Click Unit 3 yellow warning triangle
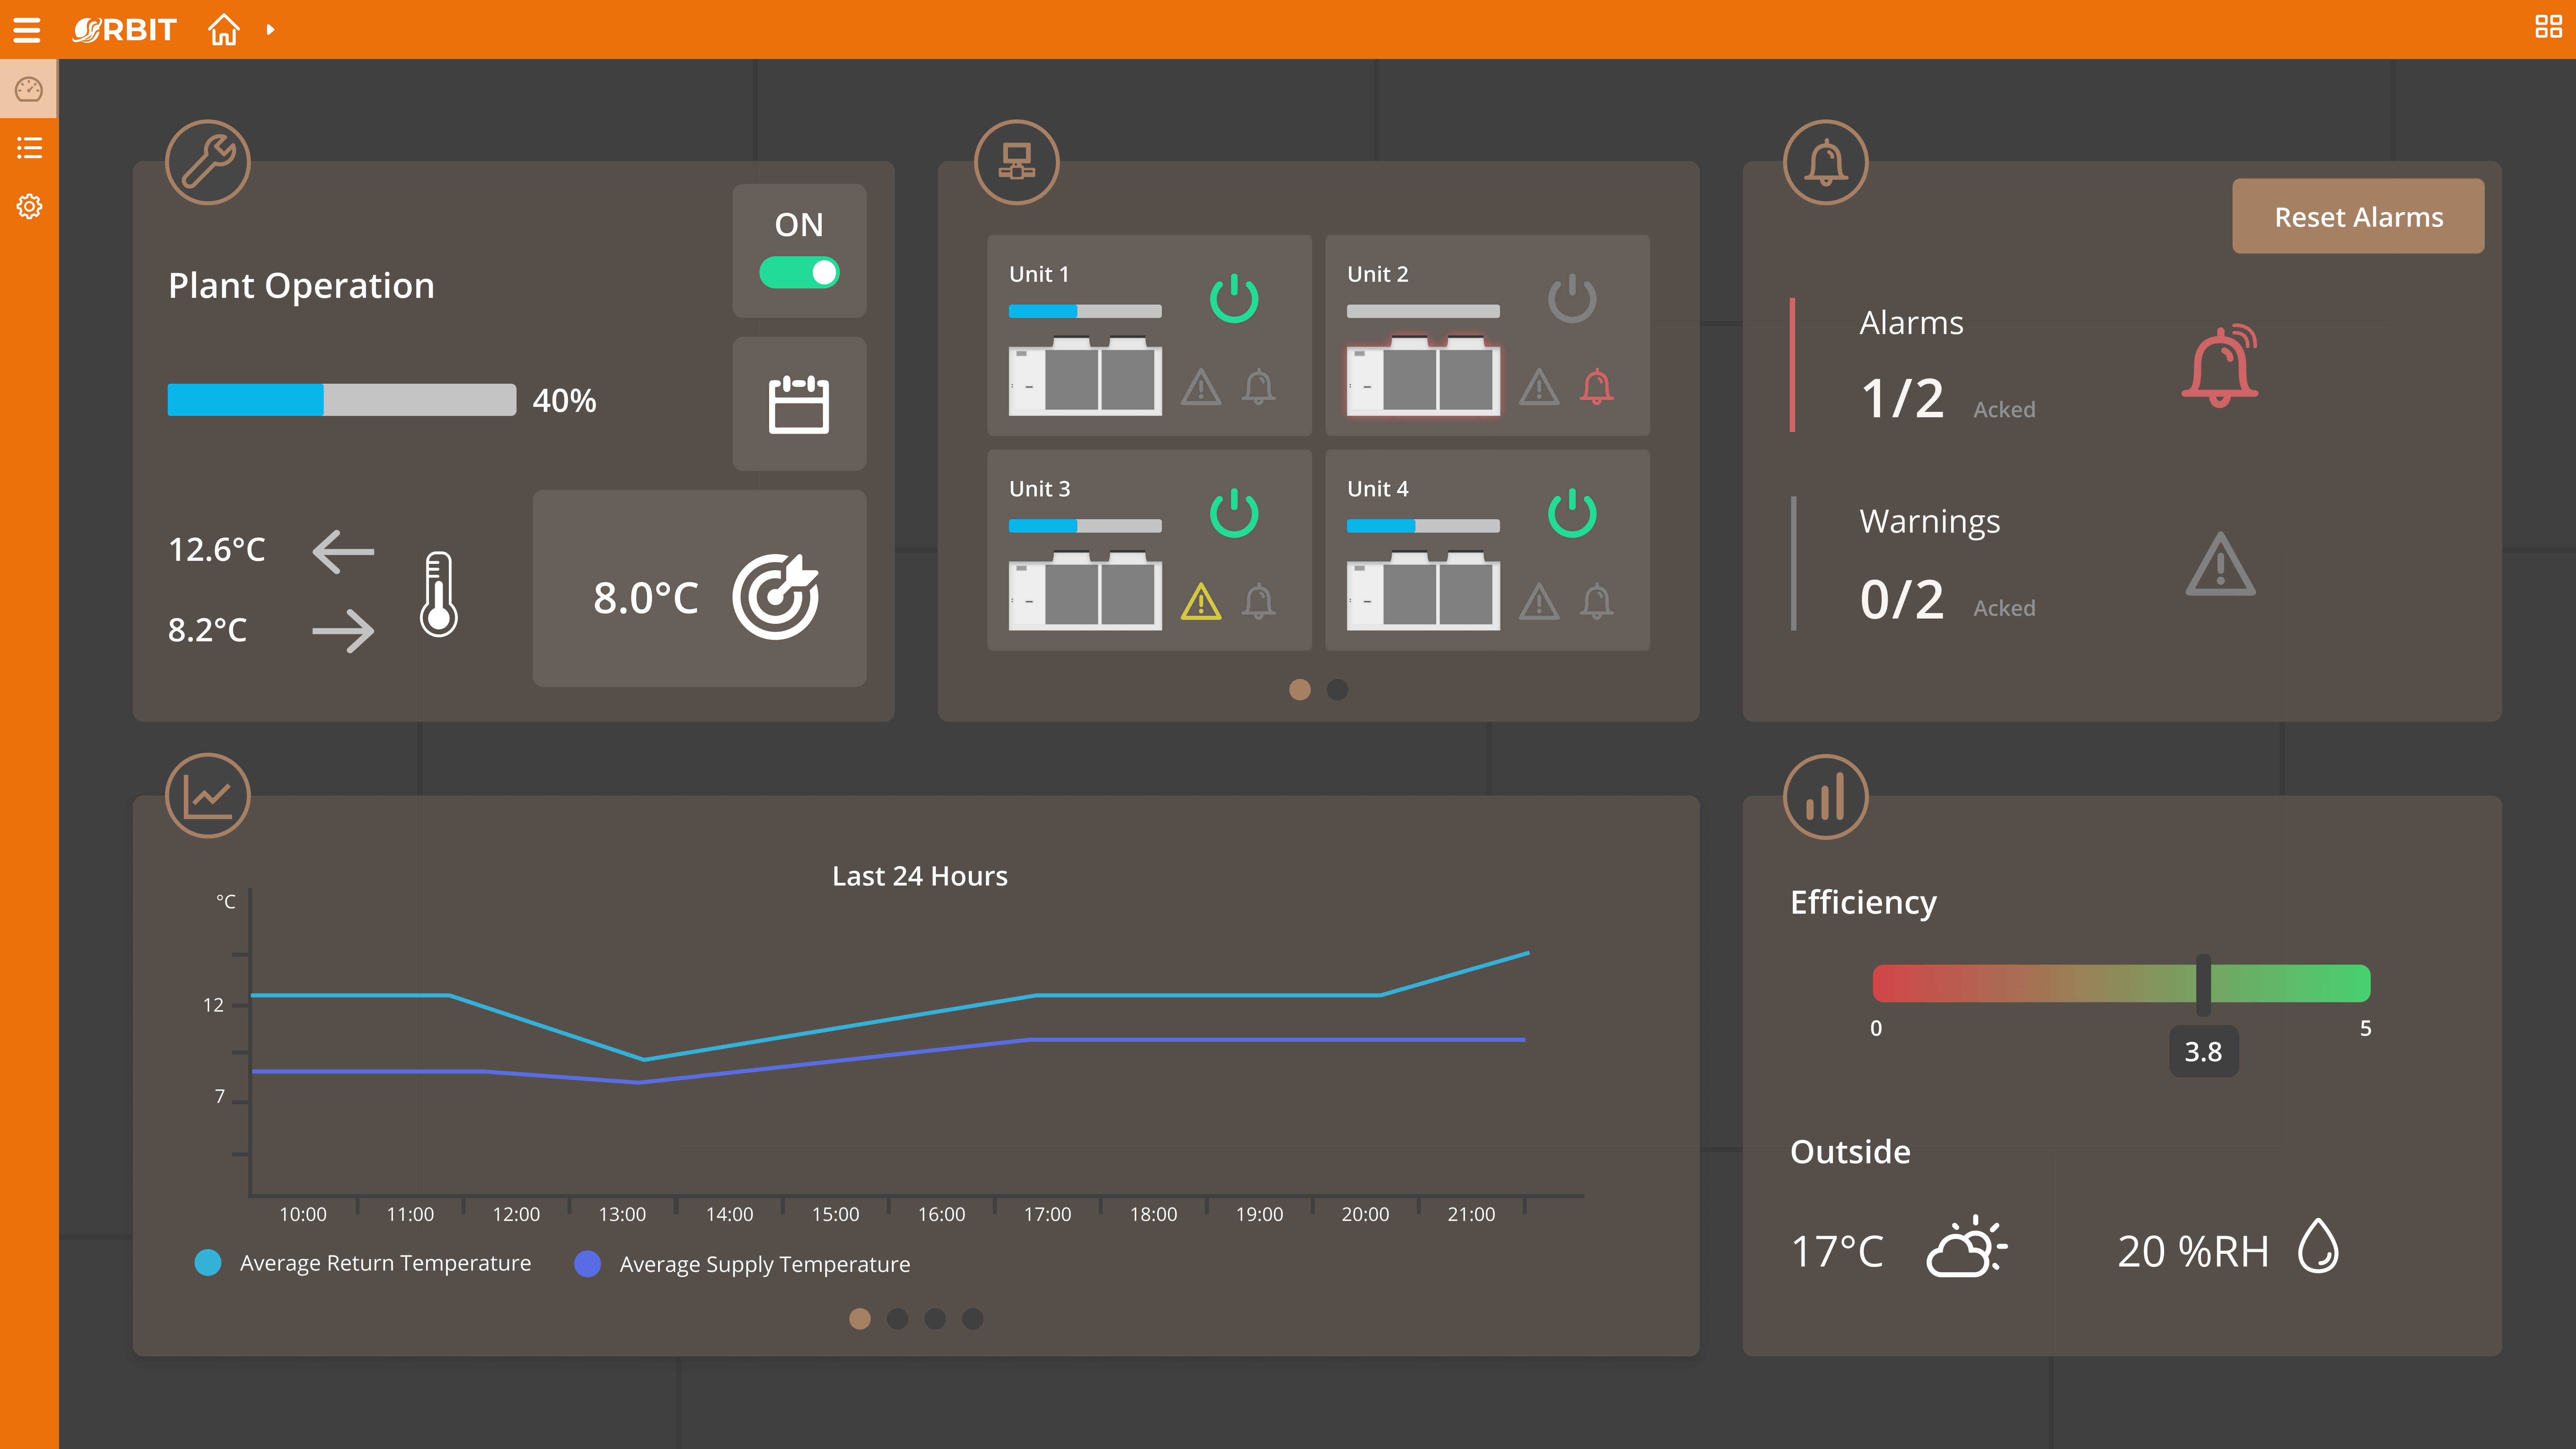This screenshot has width=2576, height=1449. coord(1201,602)
